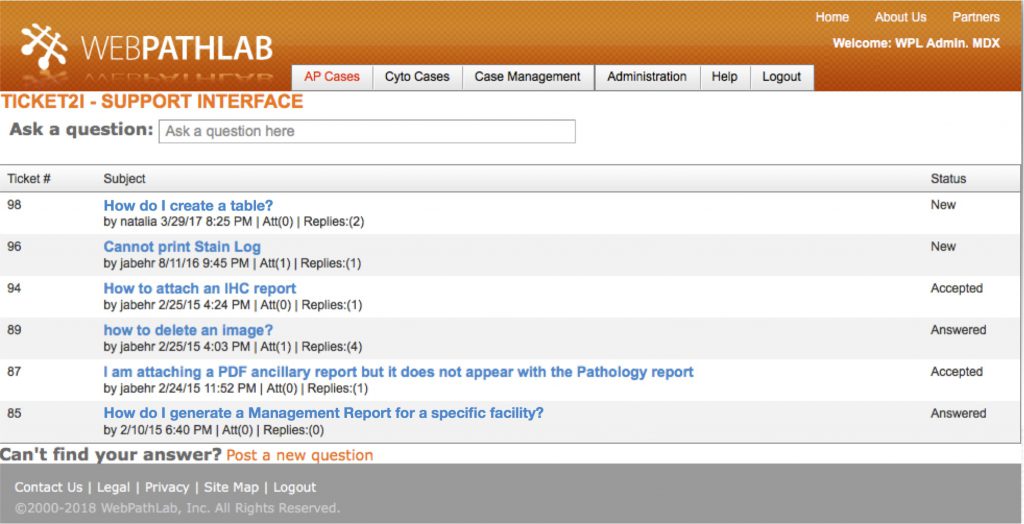Visit the Partners link

[976, 18]
